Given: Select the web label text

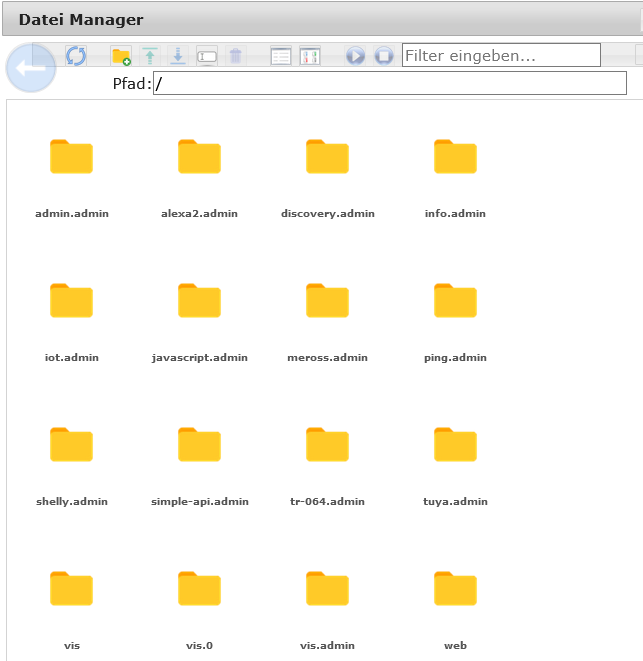Looking at the screenshot, I should click(x=455, y=646).
